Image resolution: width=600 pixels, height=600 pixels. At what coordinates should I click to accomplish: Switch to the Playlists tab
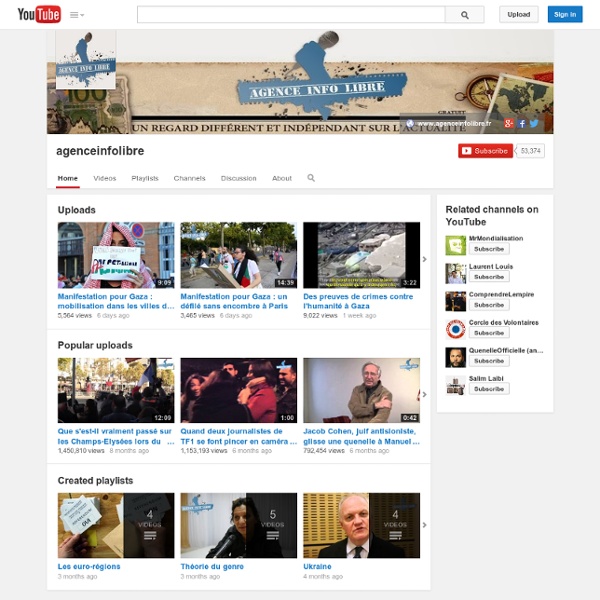point(145,178)
